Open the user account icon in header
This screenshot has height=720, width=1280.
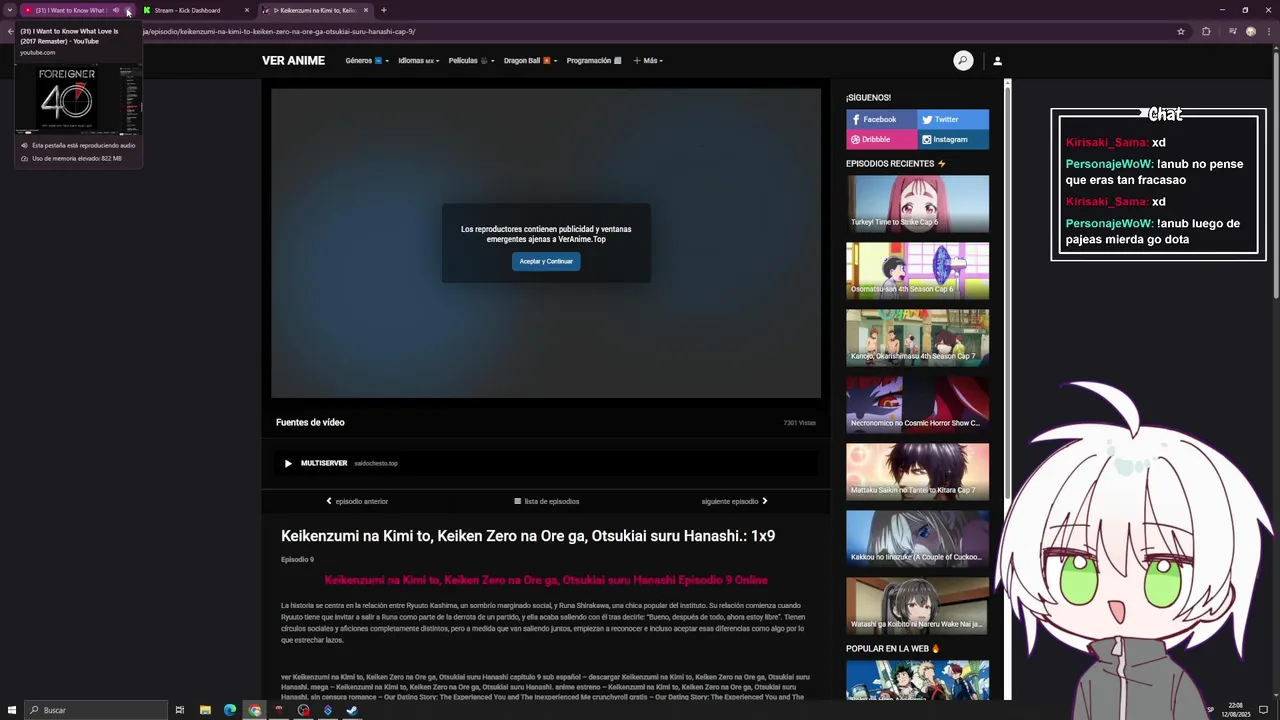click(997, 61)
